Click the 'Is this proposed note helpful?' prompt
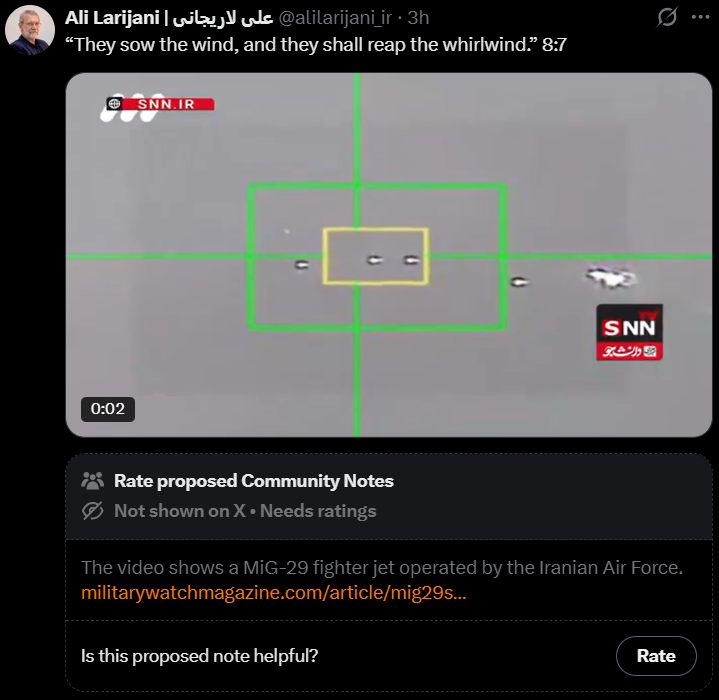 pos(199,656)
